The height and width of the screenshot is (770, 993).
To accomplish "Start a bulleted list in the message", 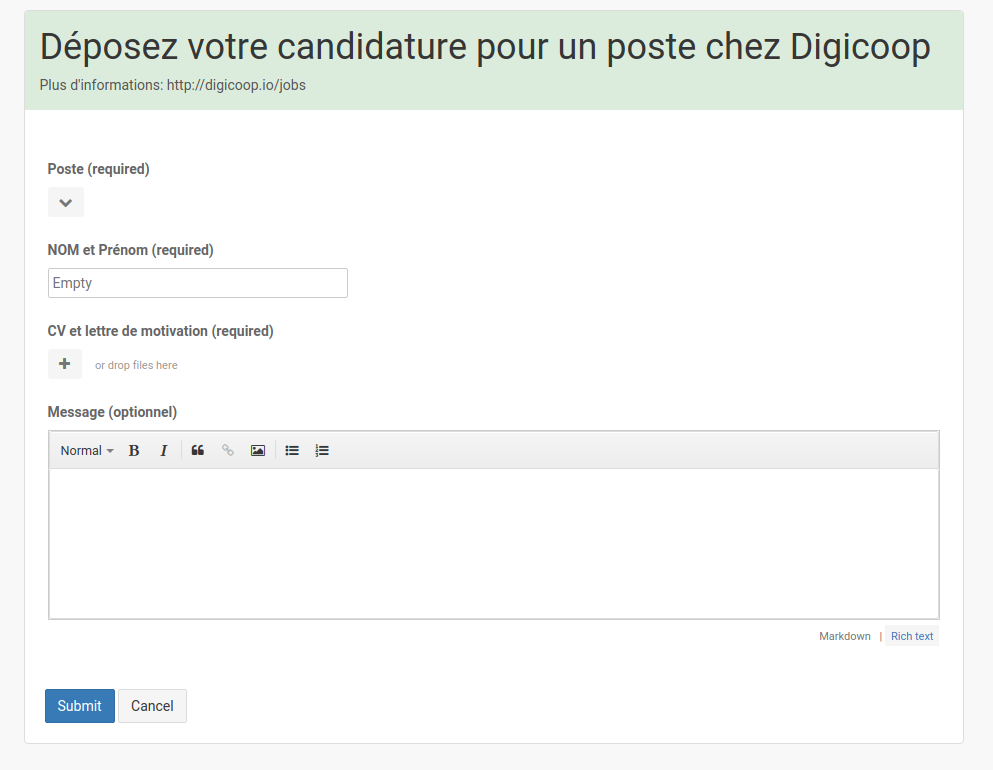I will 292,450.
